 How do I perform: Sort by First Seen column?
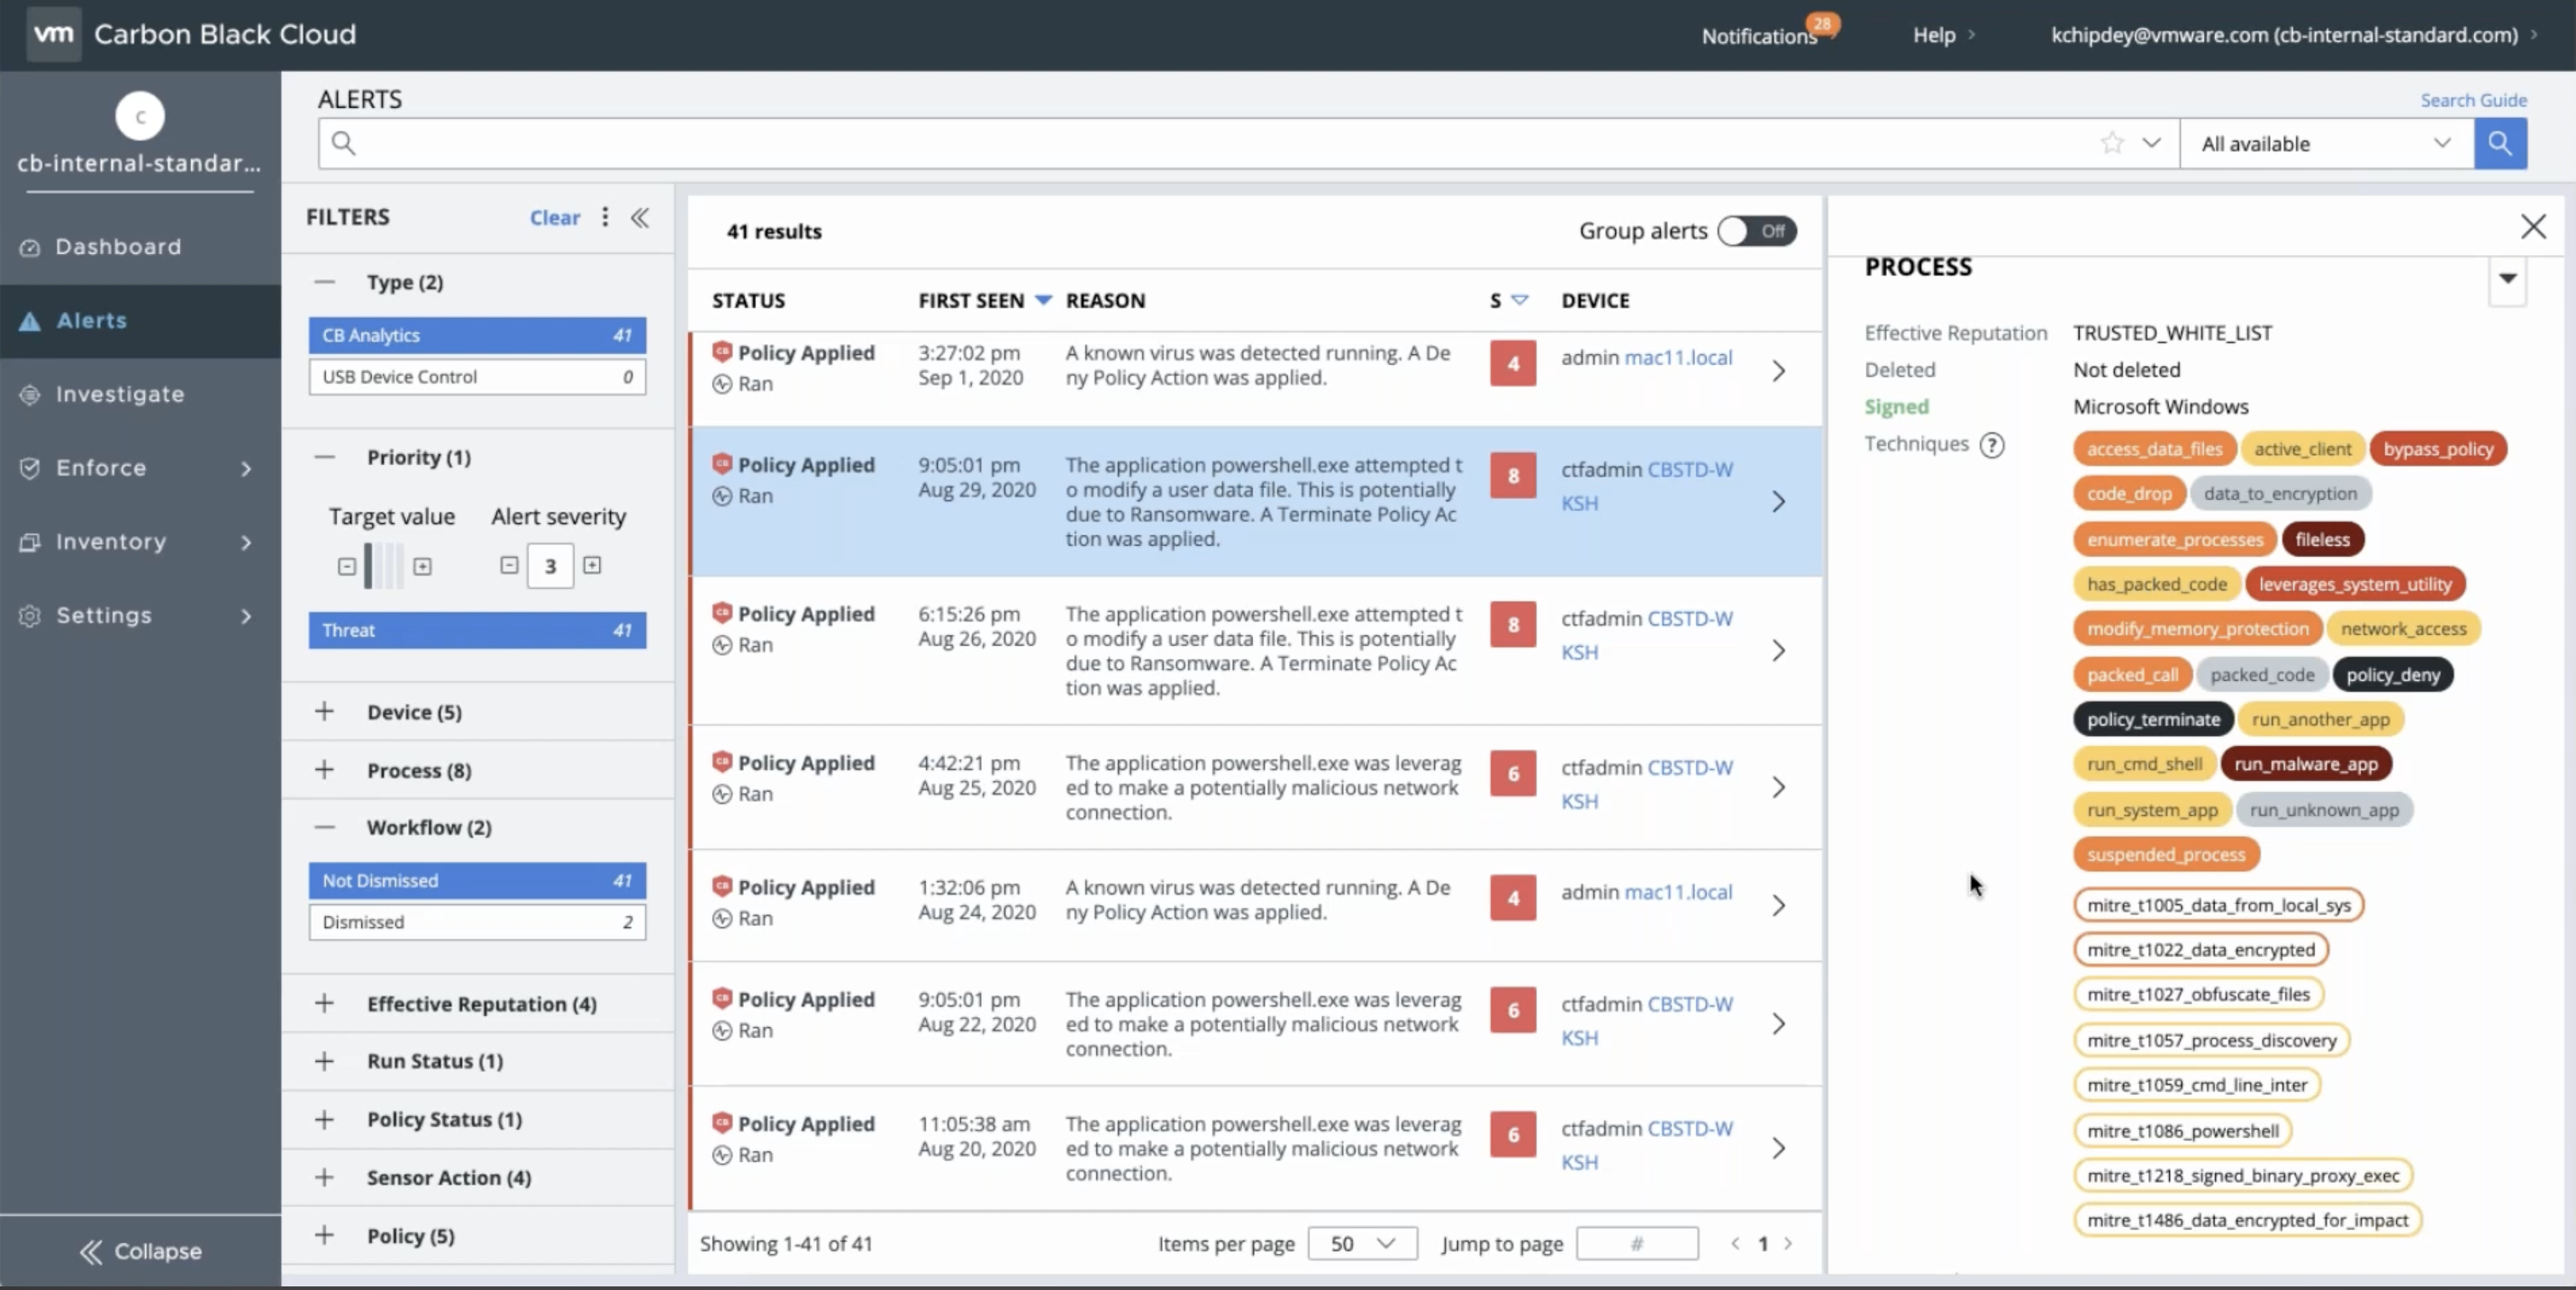983,300
